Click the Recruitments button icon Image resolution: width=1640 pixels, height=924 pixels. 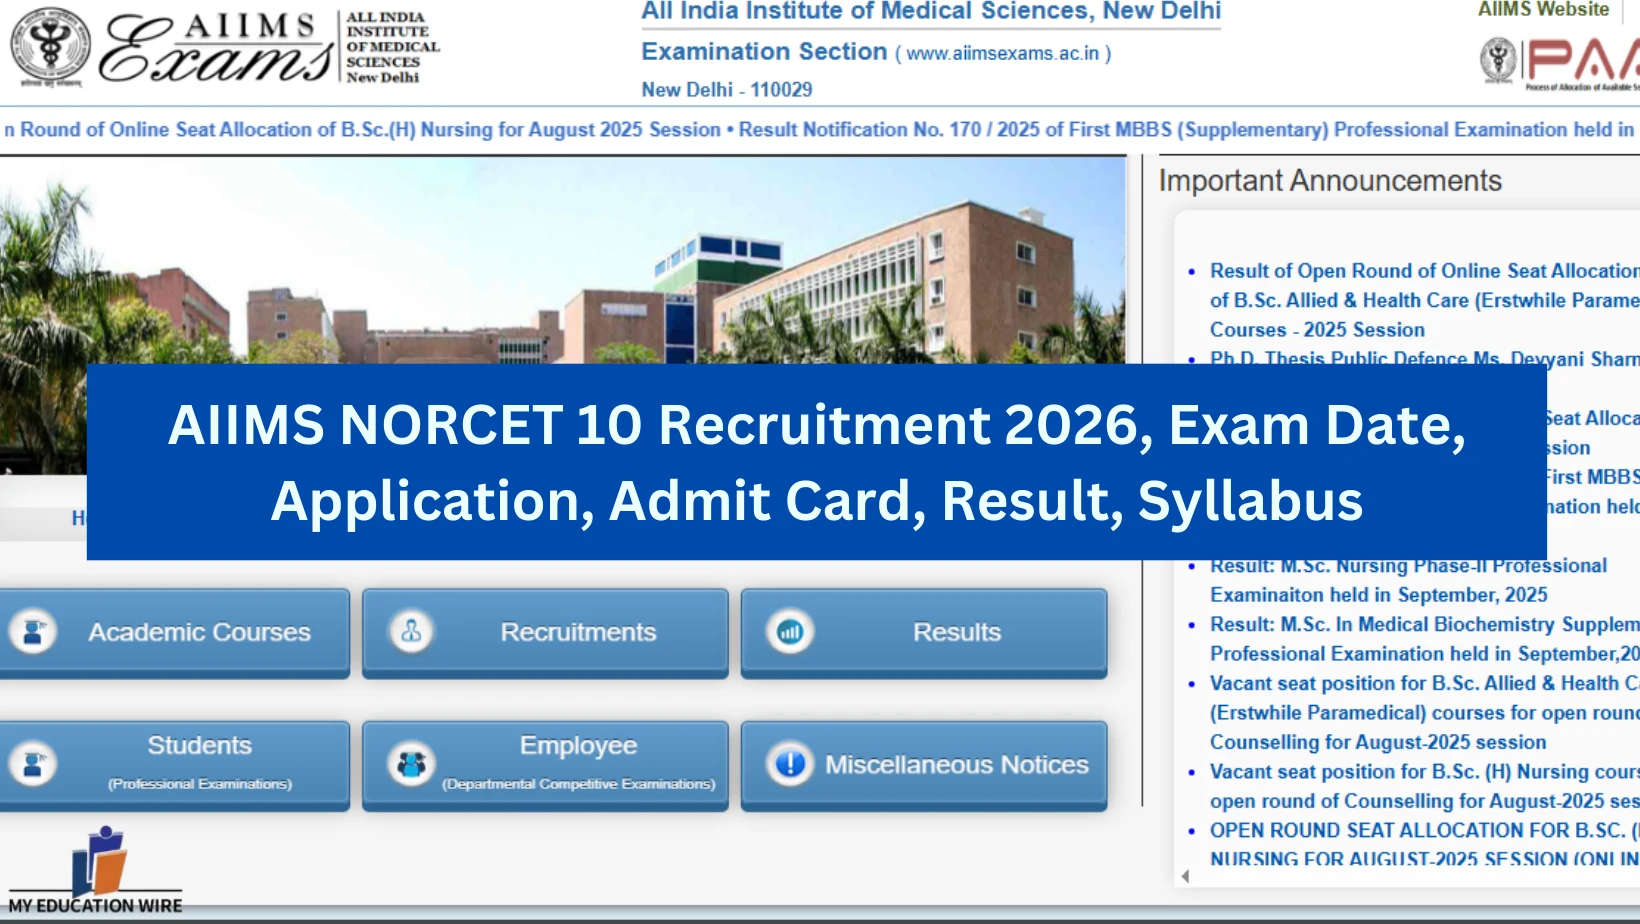point(411,633)
